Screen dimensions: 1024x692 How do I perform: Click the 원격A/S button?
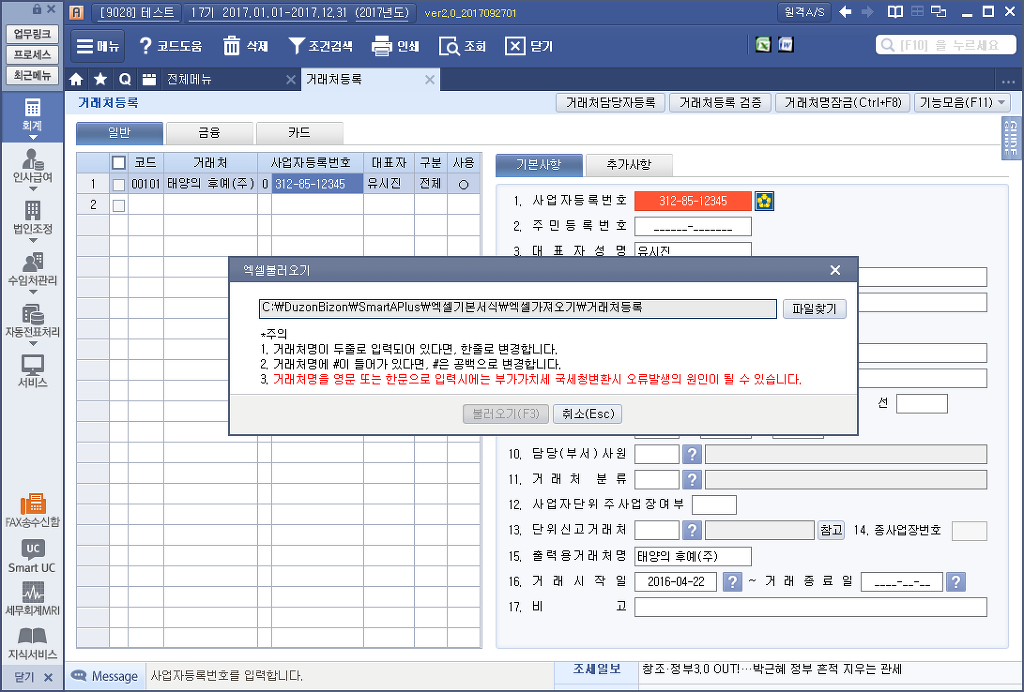point(804,12)
